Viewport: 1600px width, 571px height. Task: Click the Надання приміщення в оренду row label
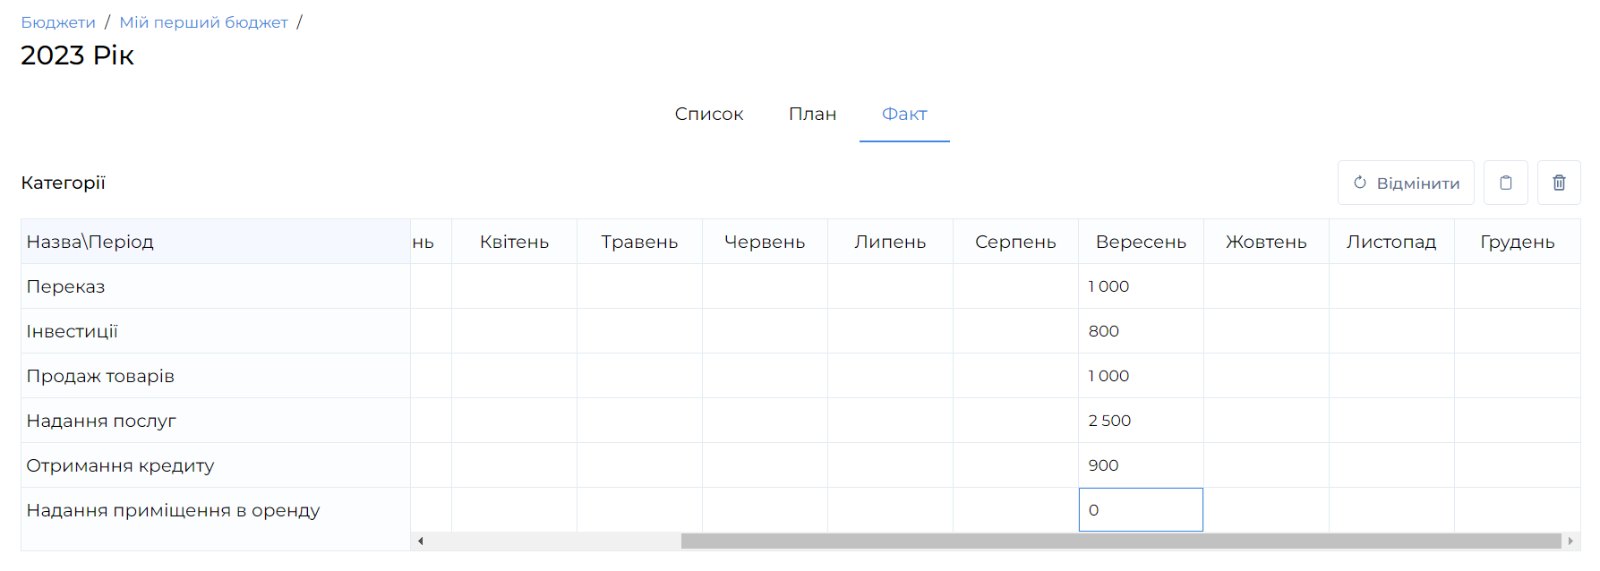point(173,510)
